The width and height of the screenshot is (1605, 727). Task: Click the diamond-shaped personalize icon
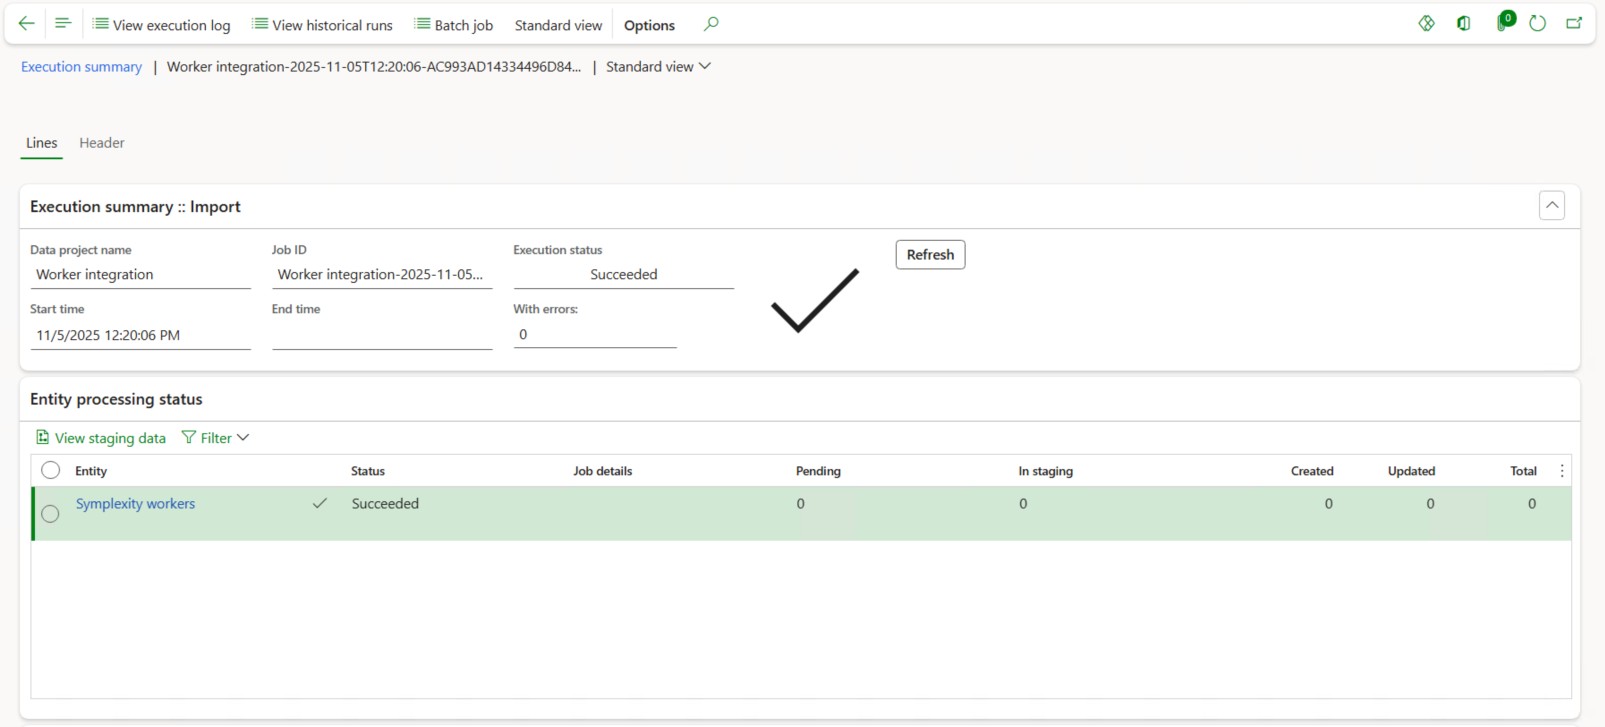1426,24
